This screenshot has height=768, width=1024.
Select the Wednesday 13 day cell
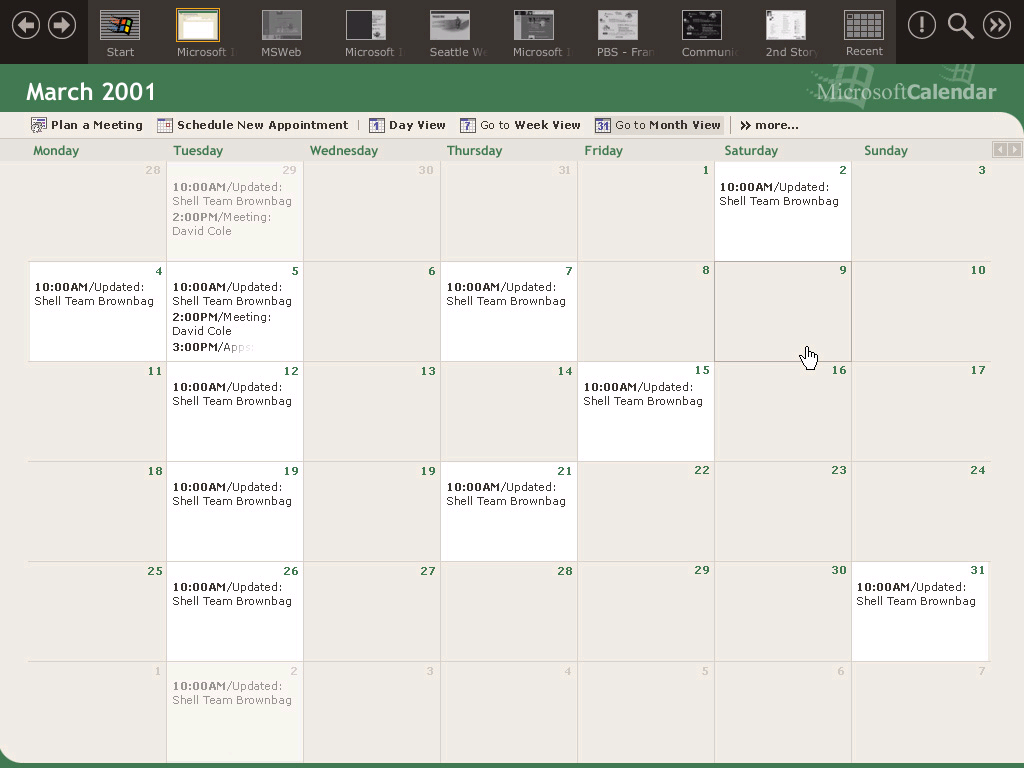372,411
